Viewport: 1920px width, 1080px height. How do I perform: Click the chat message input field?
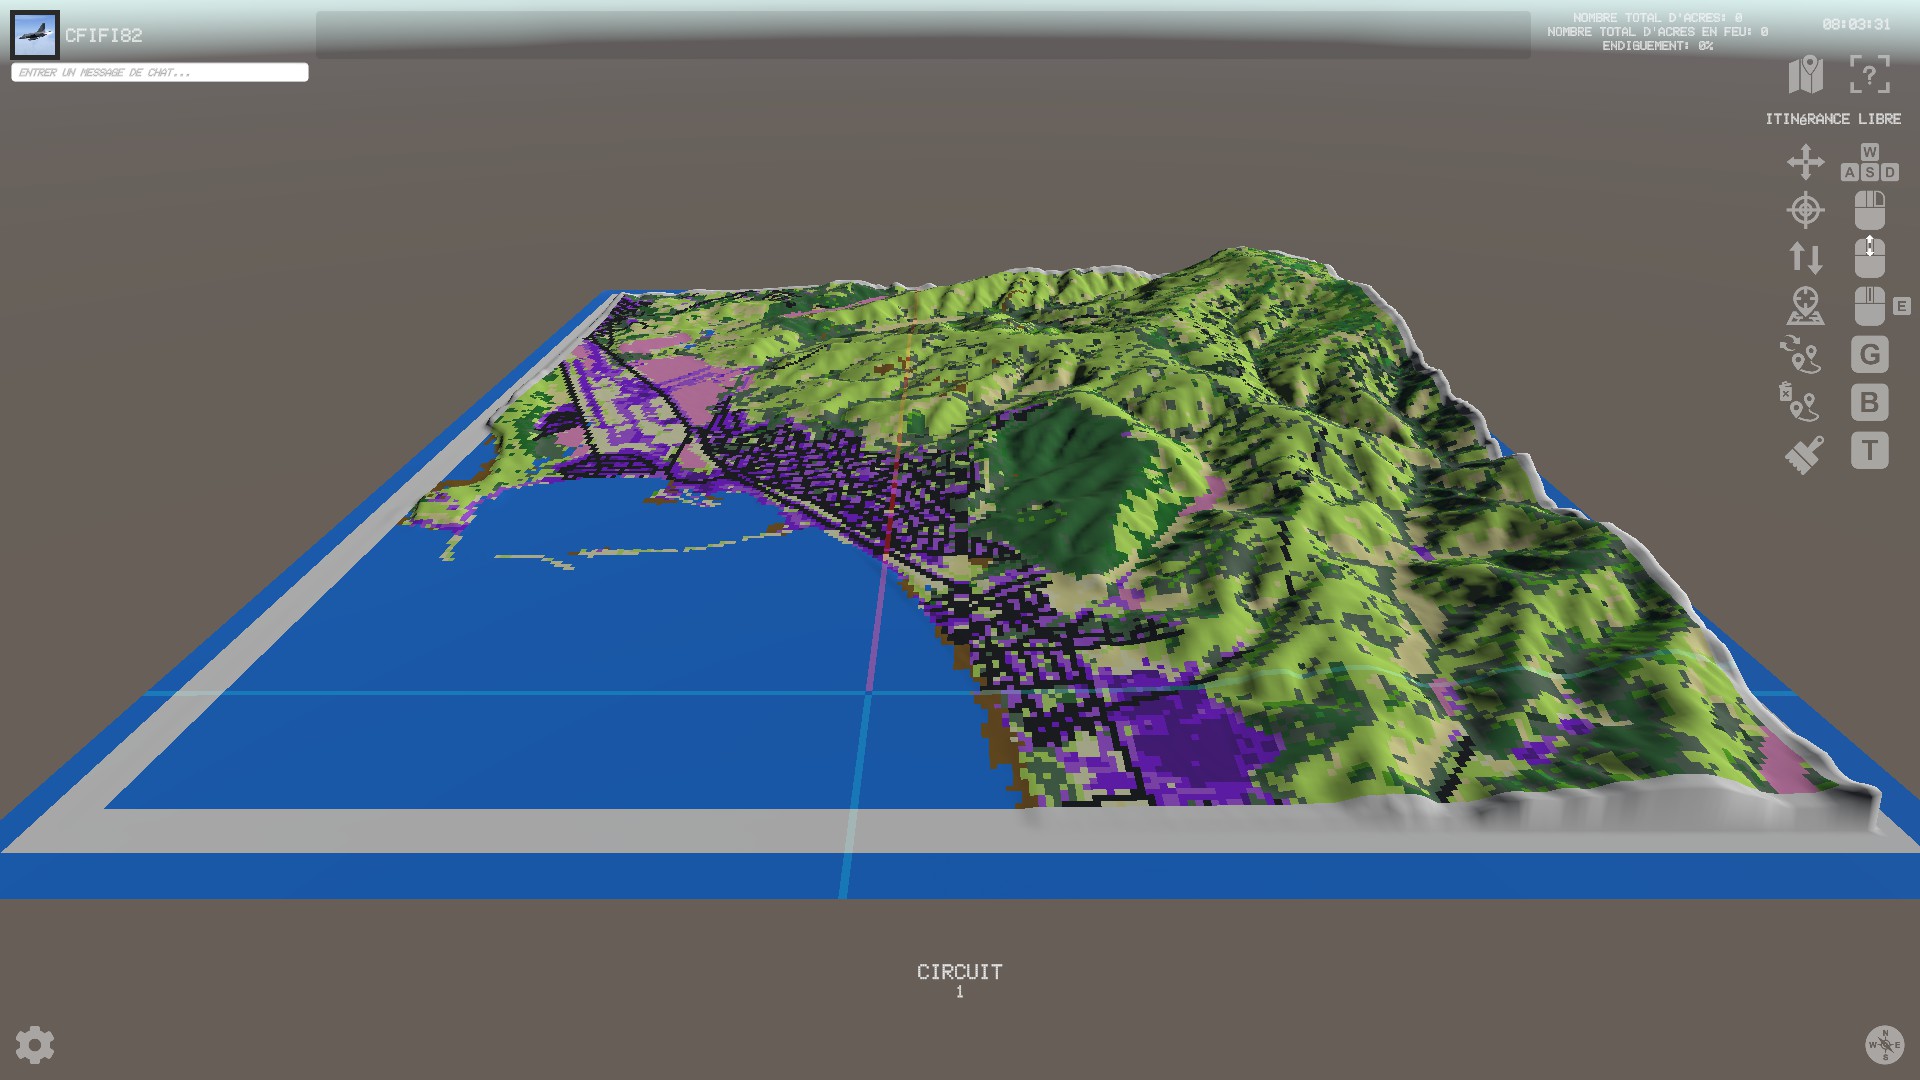(x=160, y=72)
